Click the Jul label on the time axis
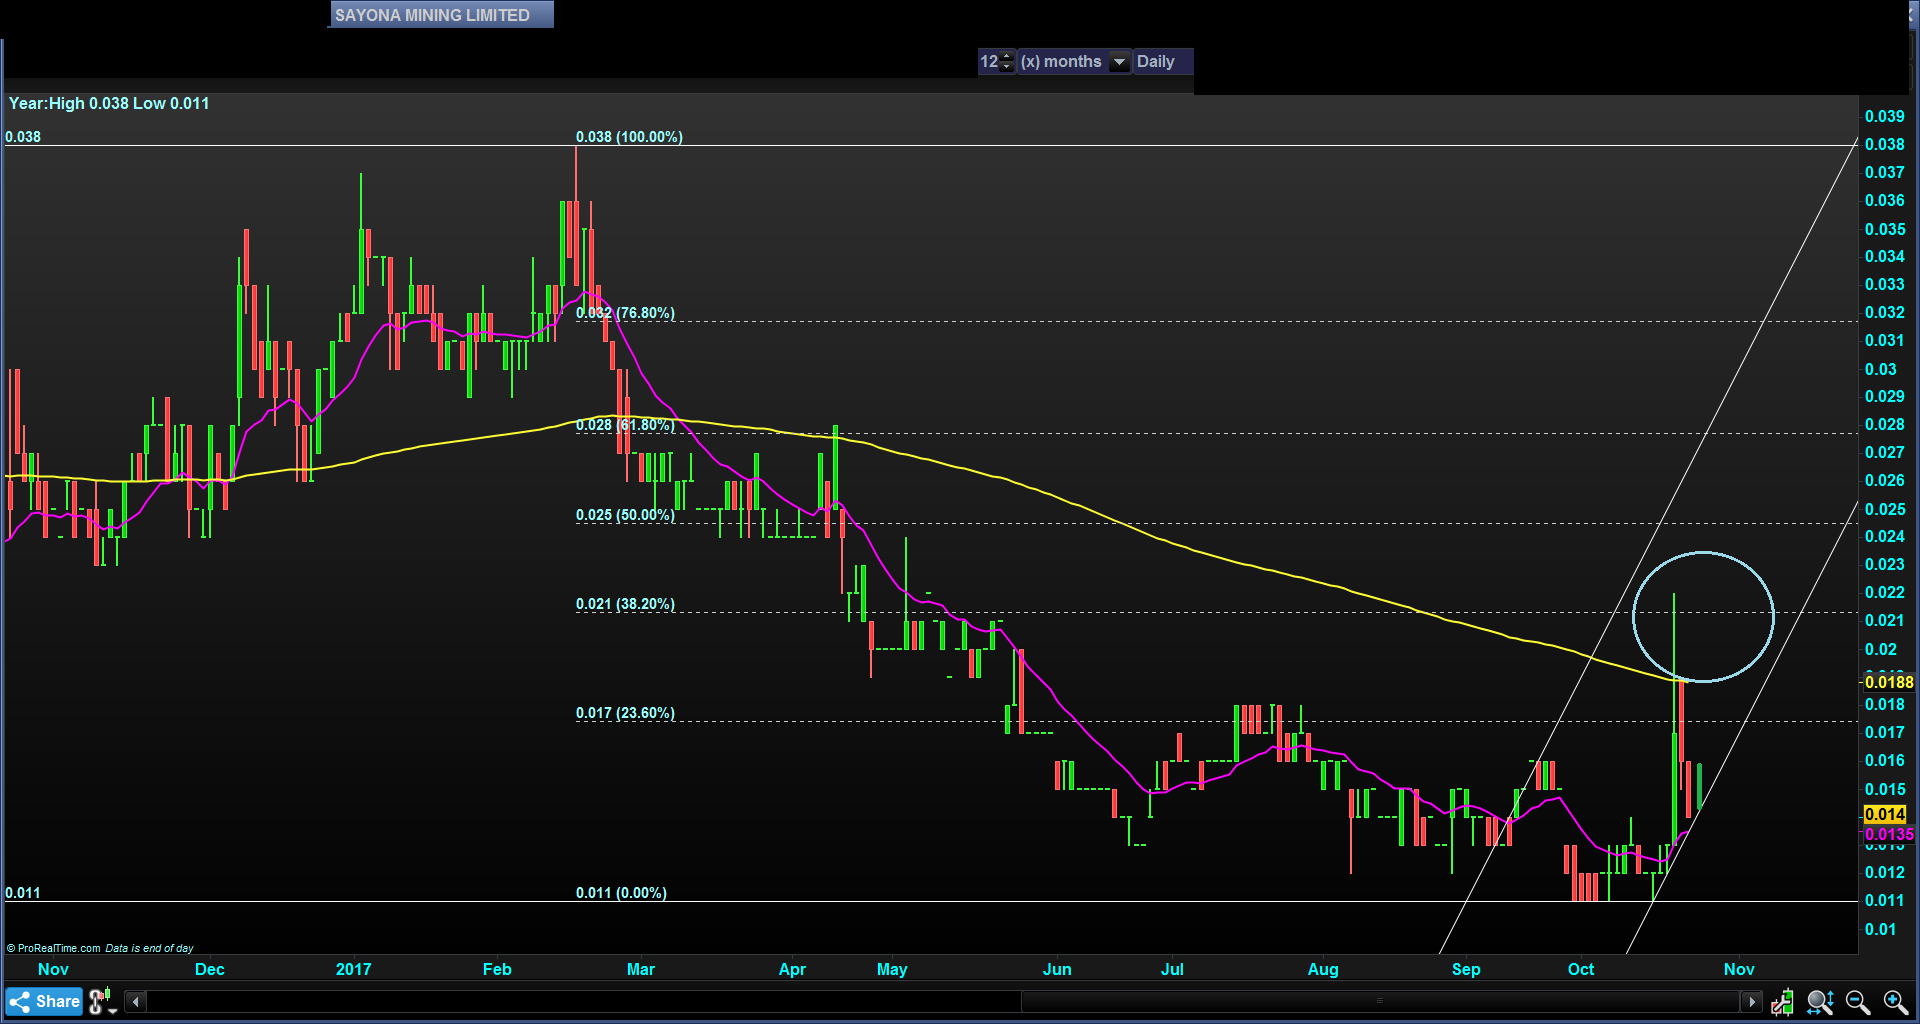This screenshot has height=1024, width=1920. [x=1172, y=969]
